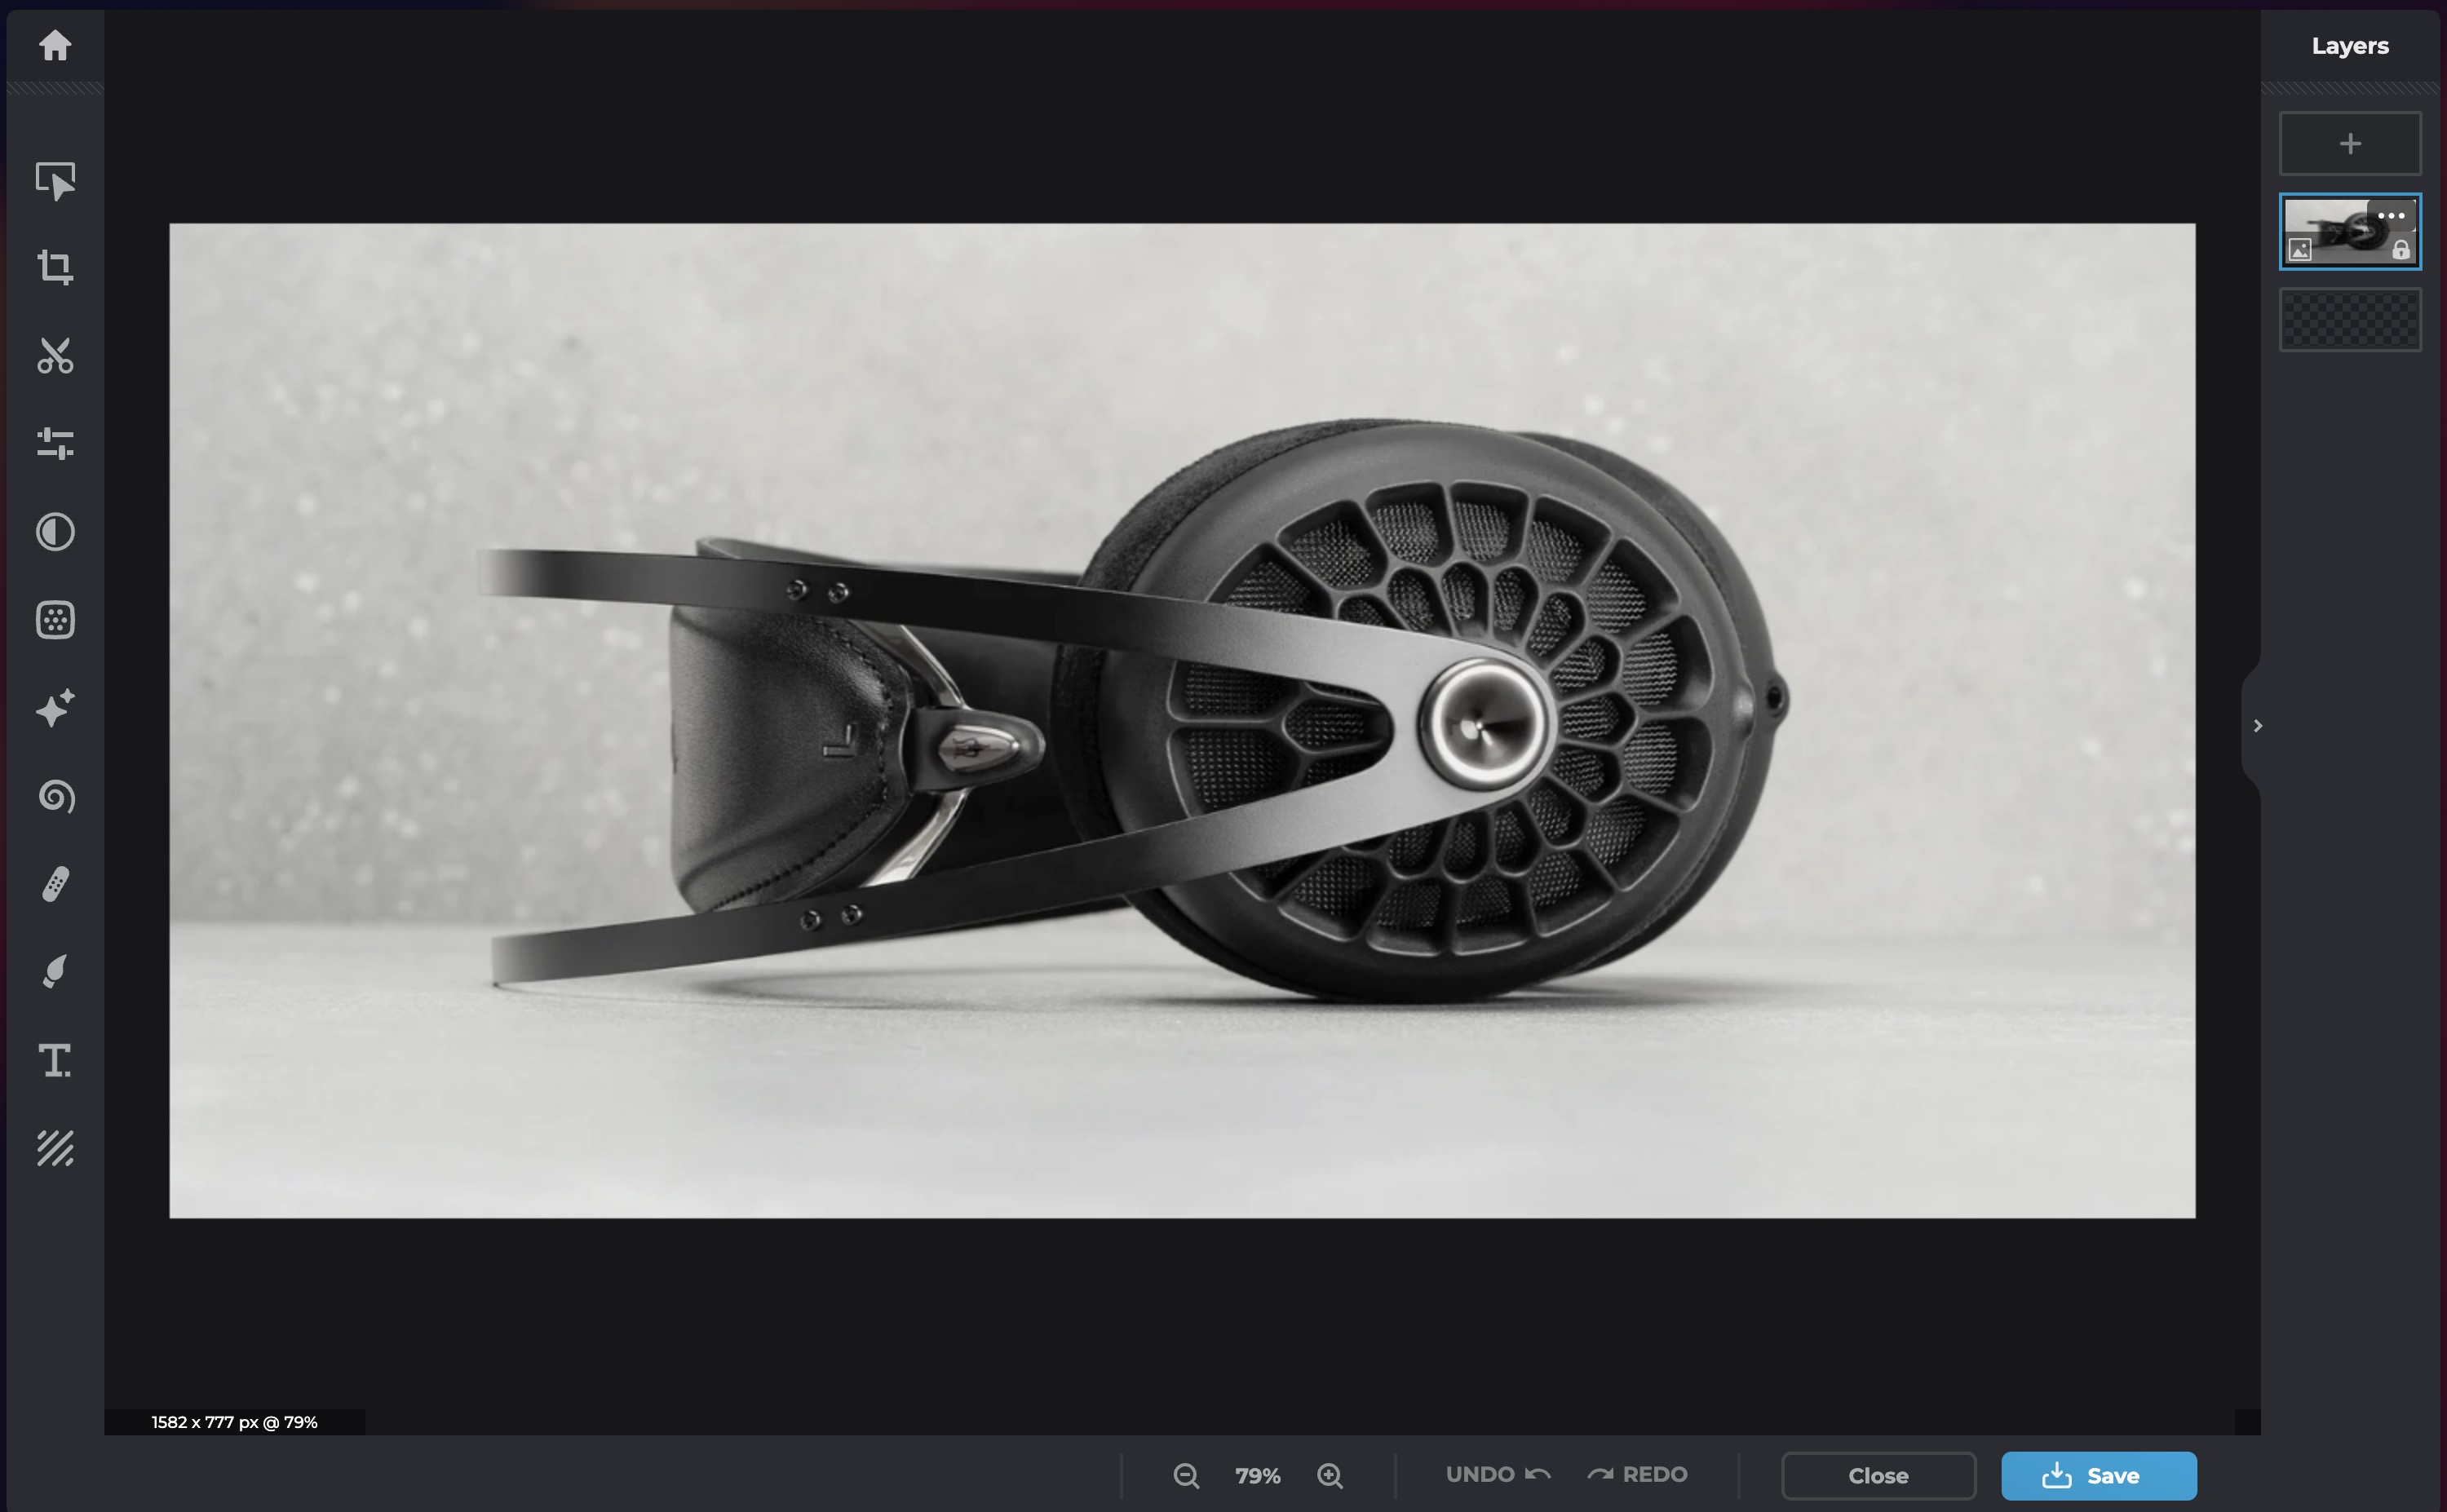Image resolution: width=2447 pixels, height=1512 pixels.
Task: Select the Arrange tool
Action: [55, 181]
